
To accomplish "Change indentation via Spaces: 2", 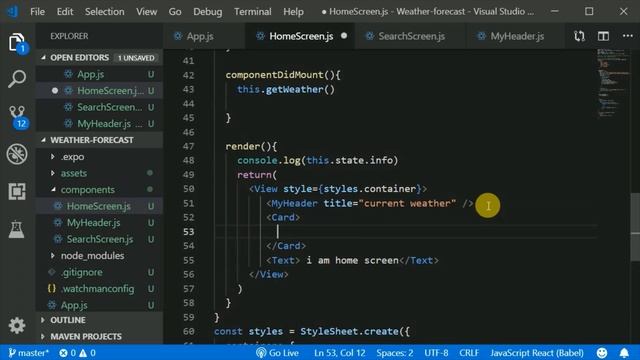I will (x=395, y=353).
